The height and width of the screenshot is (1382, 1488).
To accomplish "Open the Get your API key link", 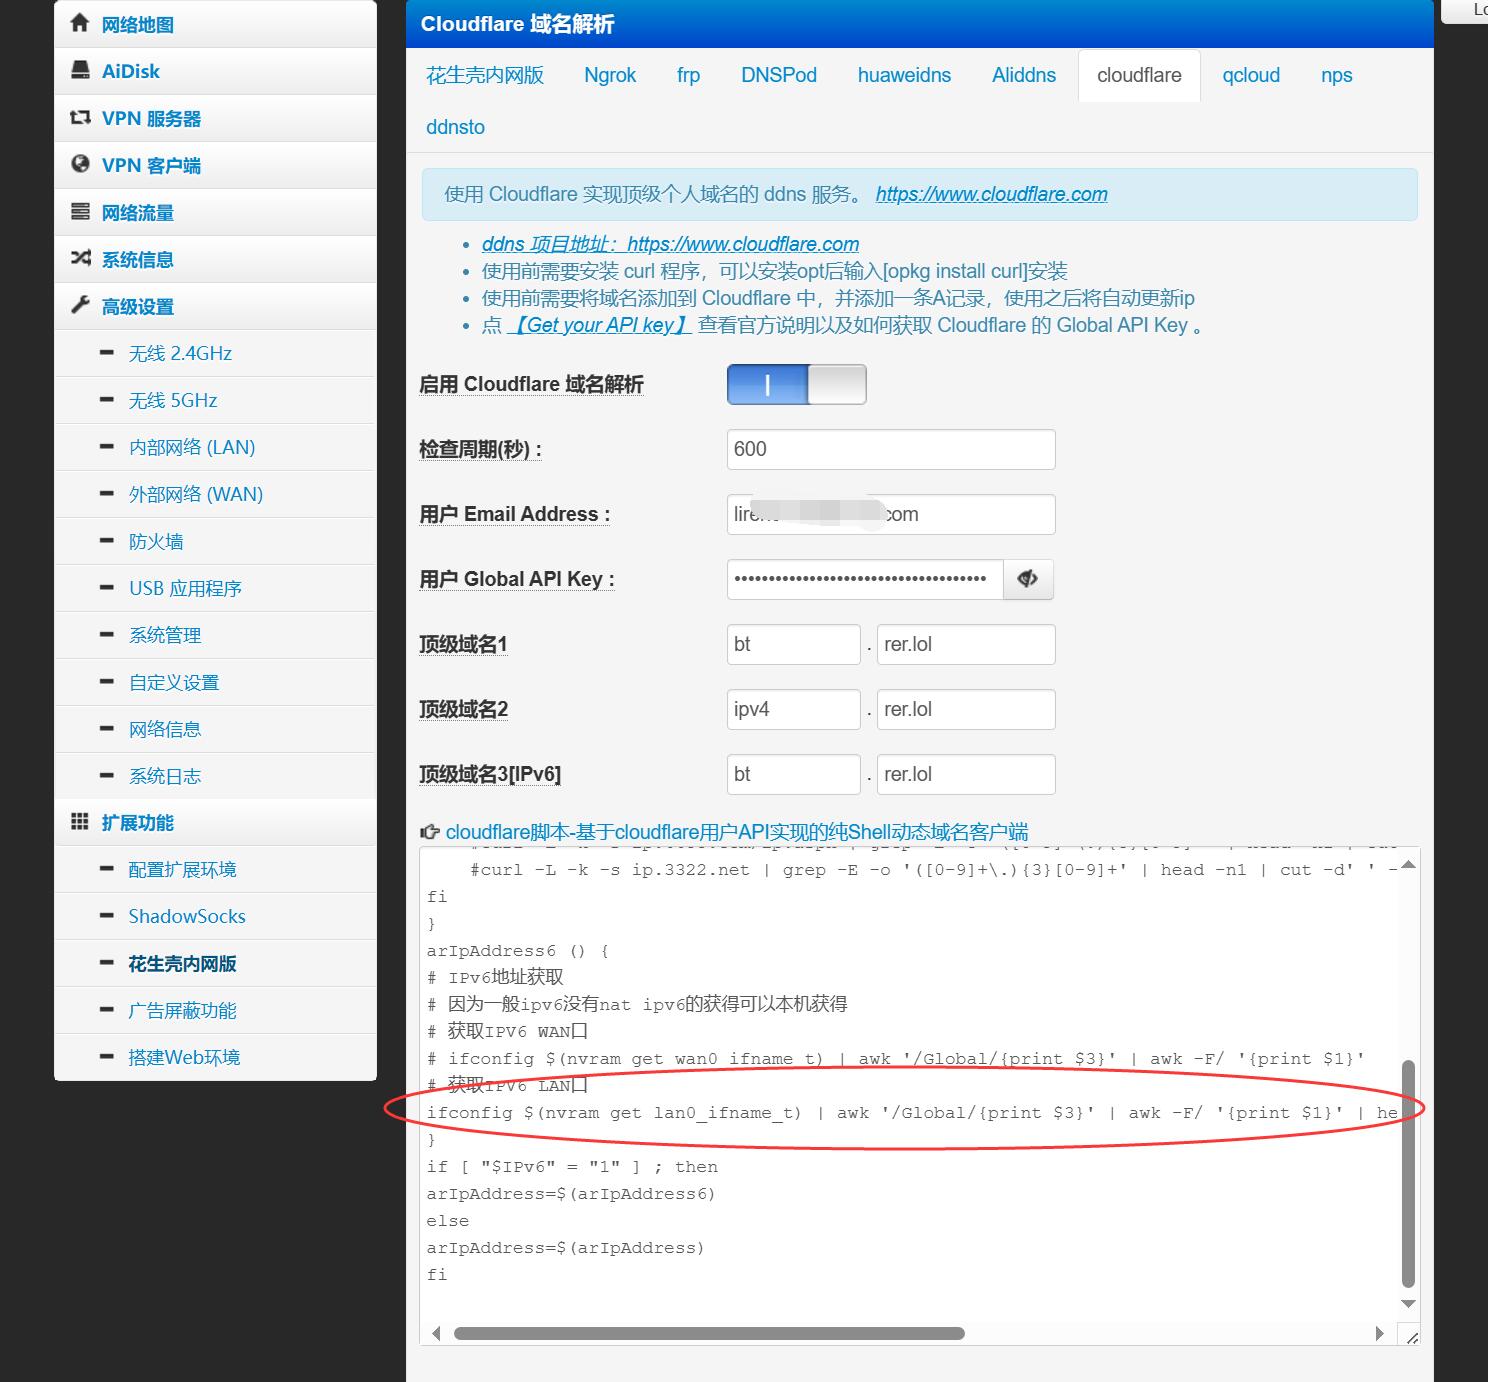I will [599, 325].
